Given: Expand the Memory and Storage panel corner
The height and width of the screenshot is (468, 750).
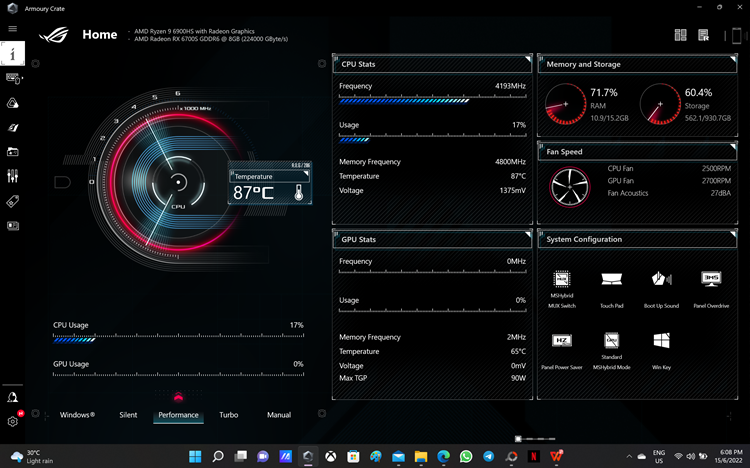Looking at the screenshot, I should (733, 59).
